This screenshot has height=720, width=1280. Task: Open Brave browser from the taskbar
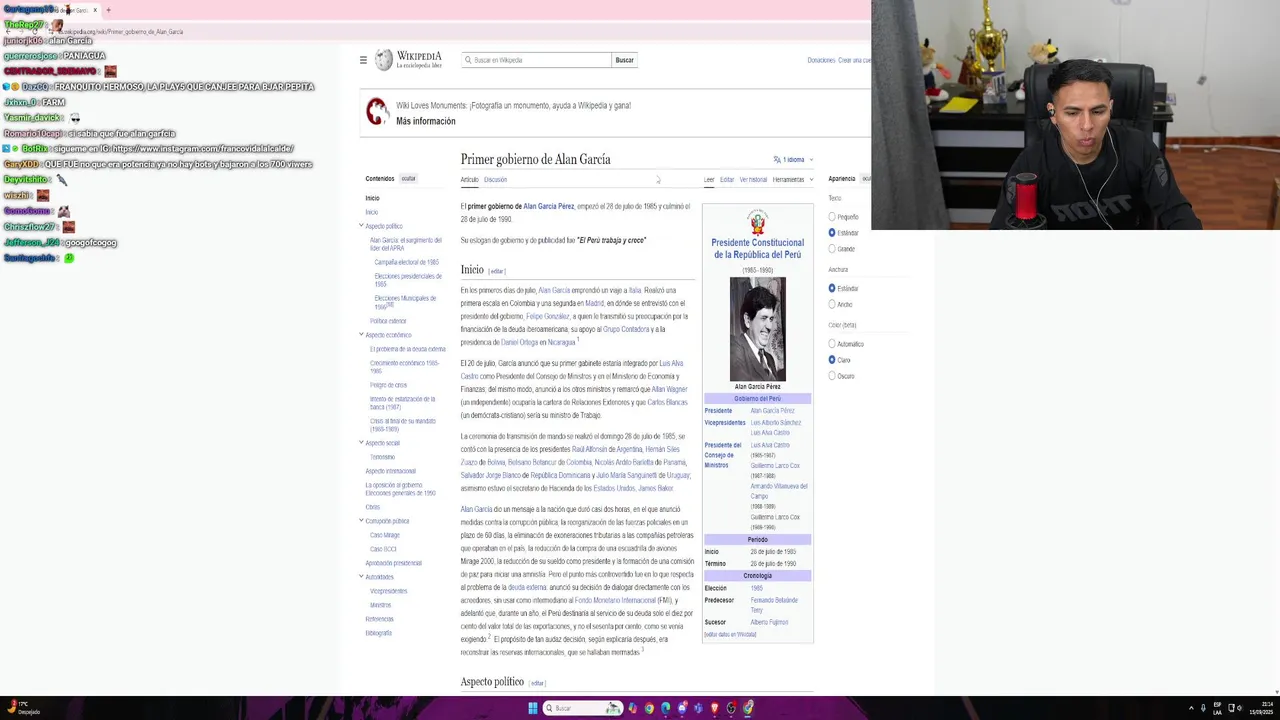714,708
